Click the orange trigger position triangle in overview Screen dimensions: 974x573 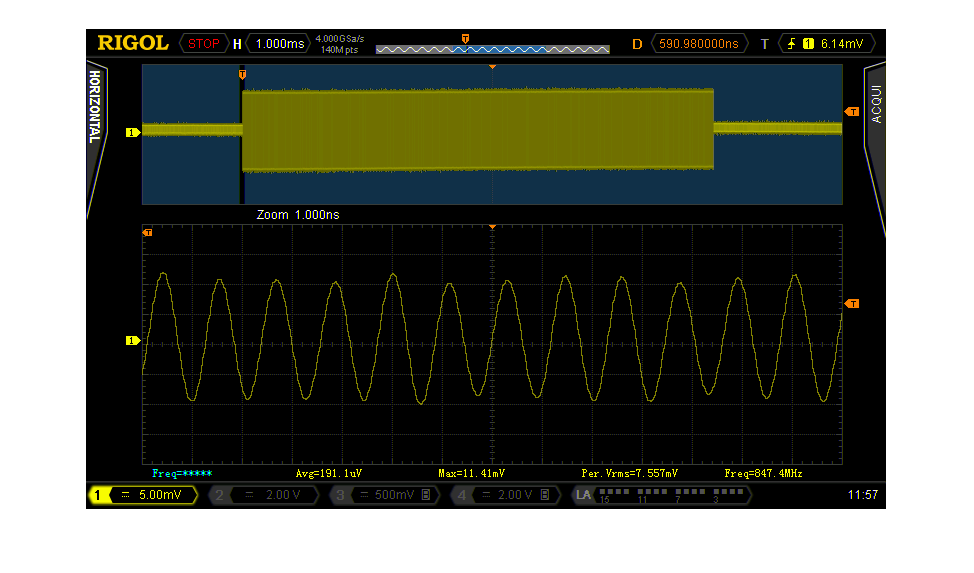pyautogui.click(x=492, y=66)
